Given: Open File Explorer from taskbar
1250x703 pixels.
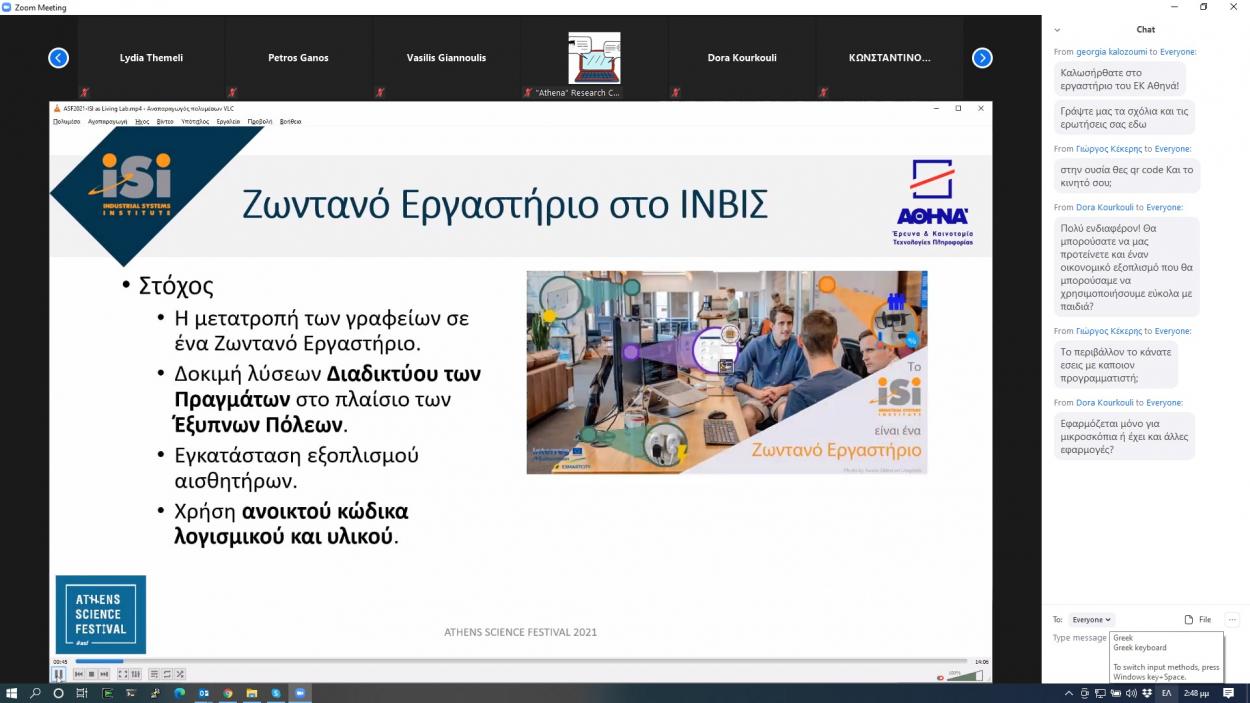Looking at the screenshot, I should (x=252, y=693).
